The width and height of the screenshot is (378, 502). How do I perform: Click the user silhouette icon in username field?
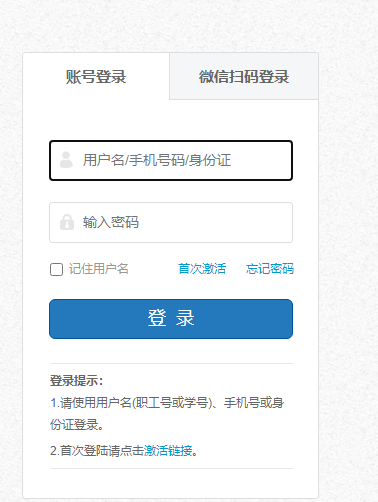pyautogui.click(x=66, y=160)
